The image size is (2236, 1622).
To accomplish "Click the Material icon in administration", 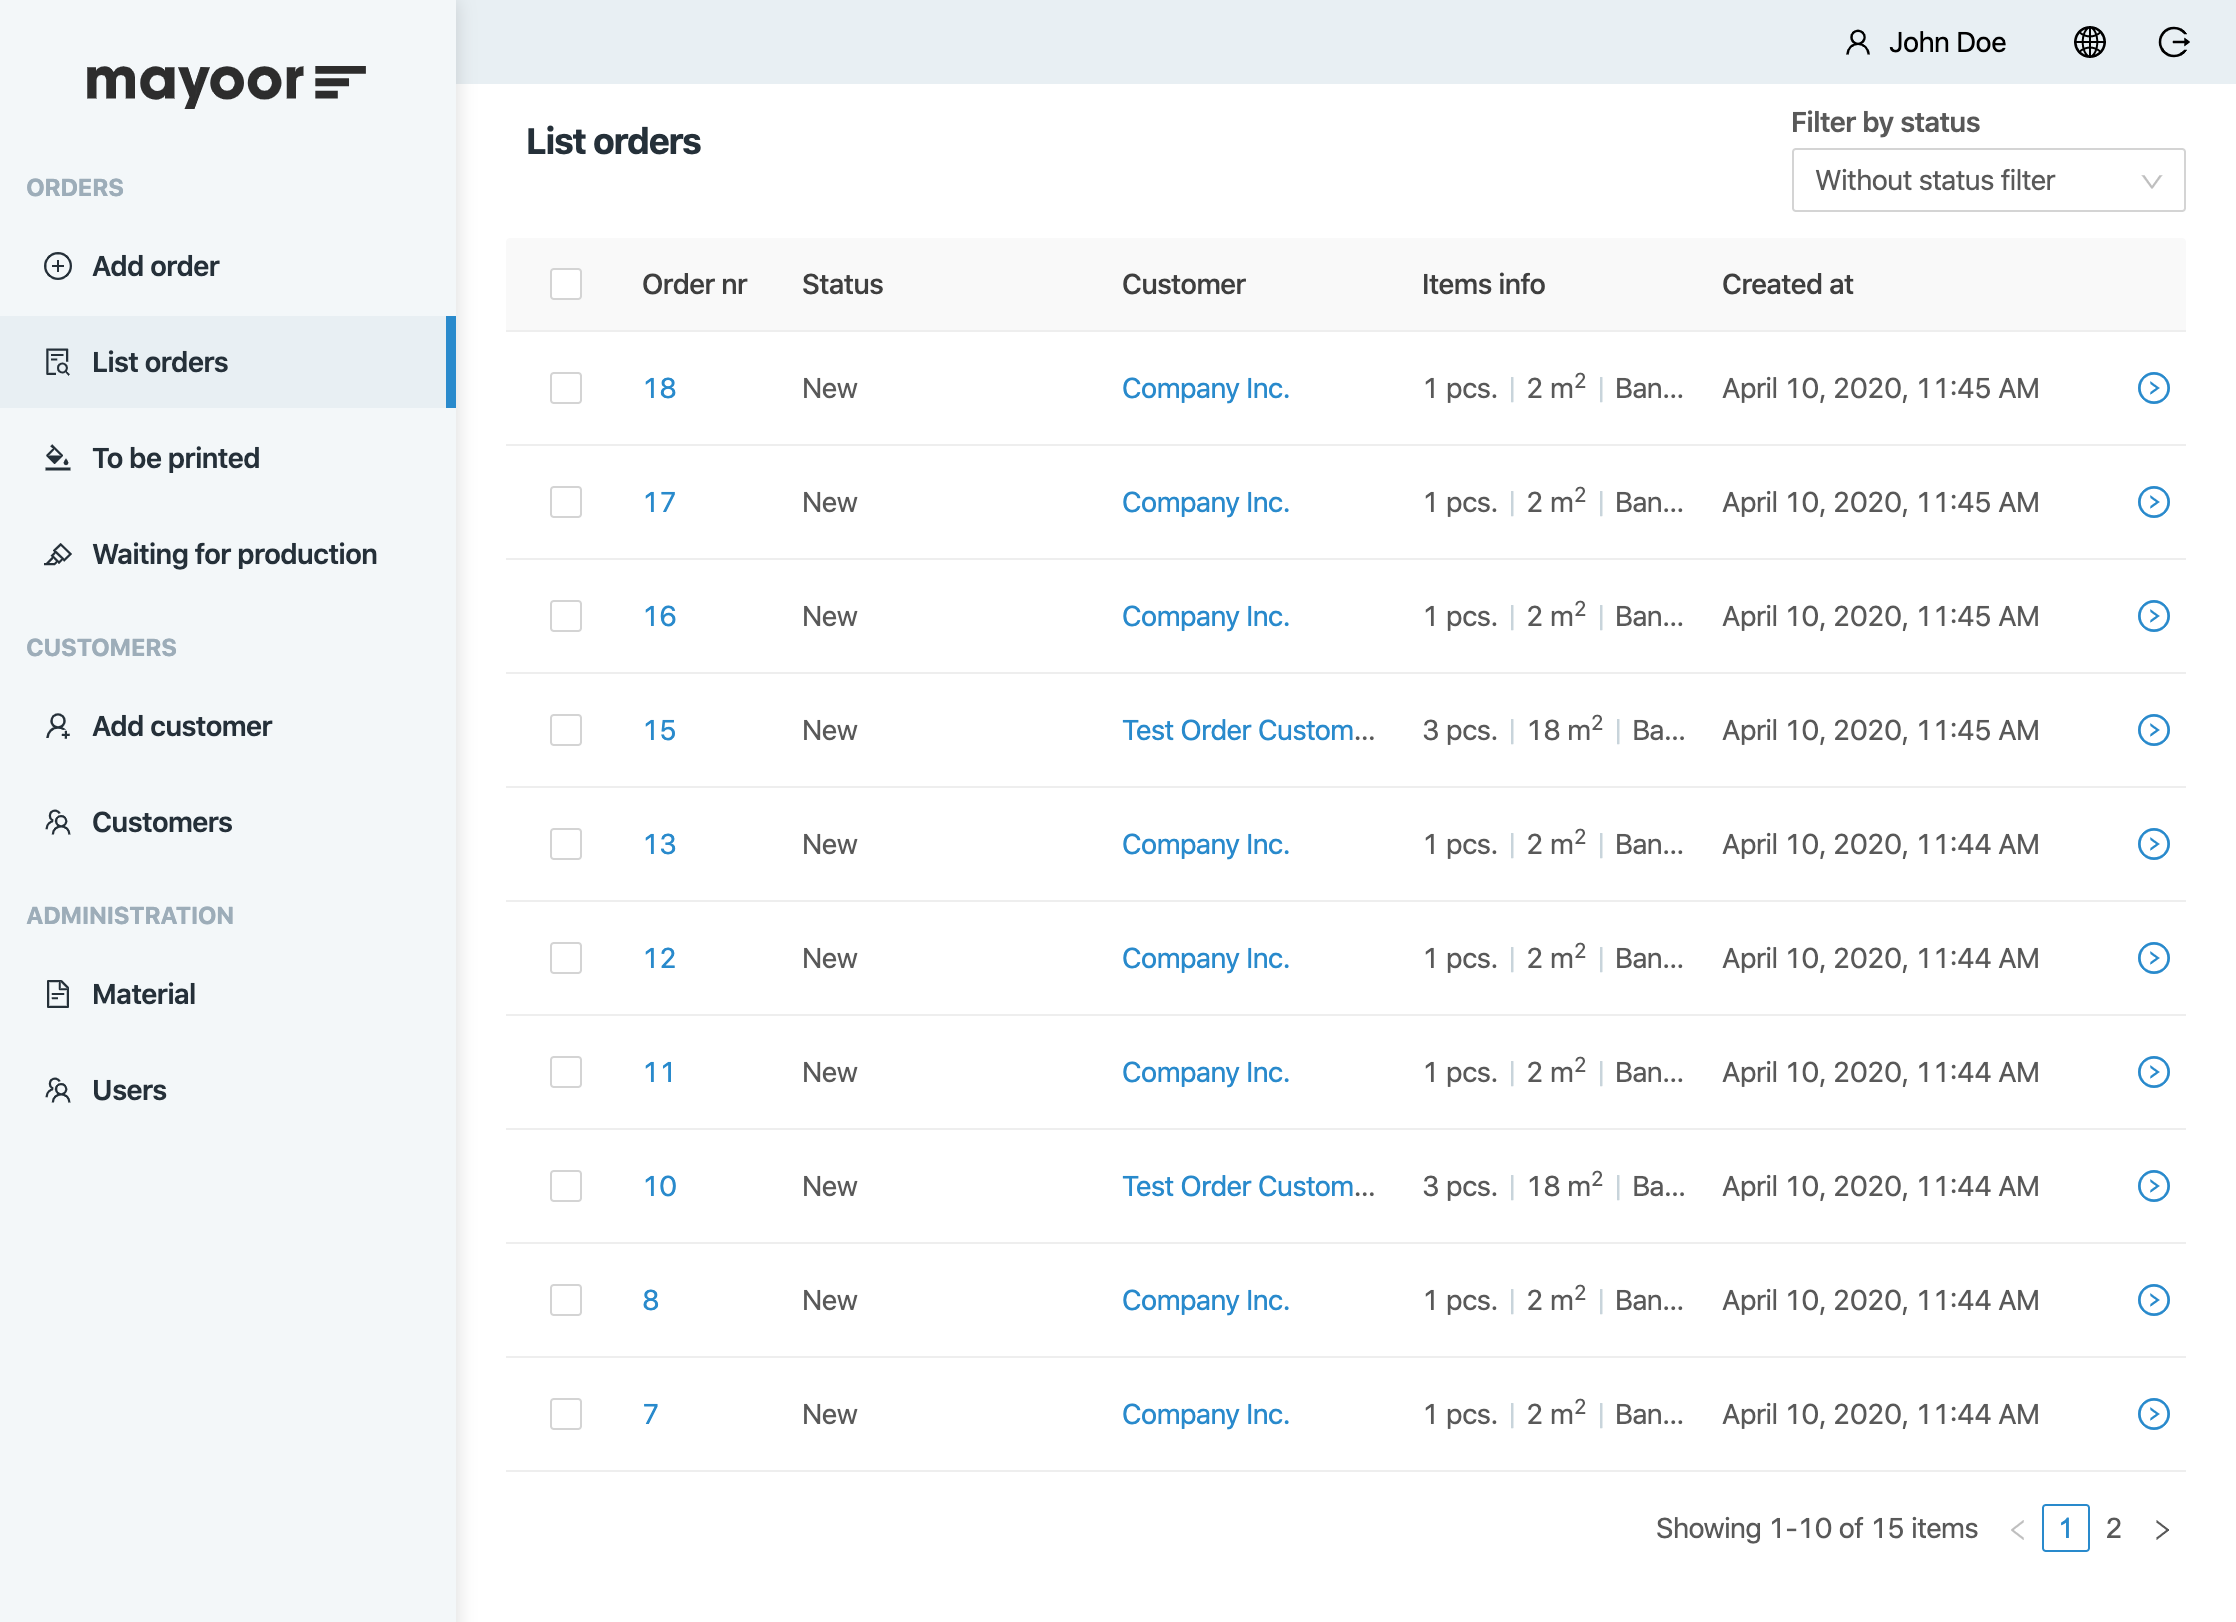I will [56, 995].
